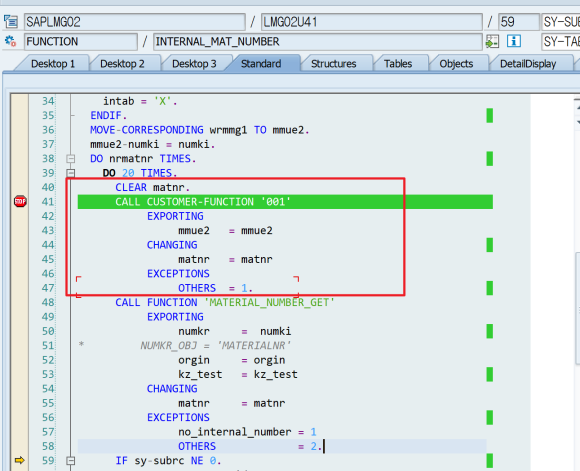Click the highlighted CALL CUSTOMER-FUNCTION '001' line
The width and height of the screenshot is (580, 471).
[x=285, y=202]
